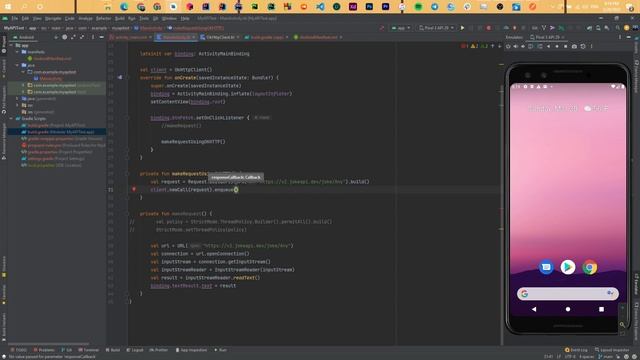640x360 pixels.
Task: Run the app with the green play button
Action: (462, 28)
